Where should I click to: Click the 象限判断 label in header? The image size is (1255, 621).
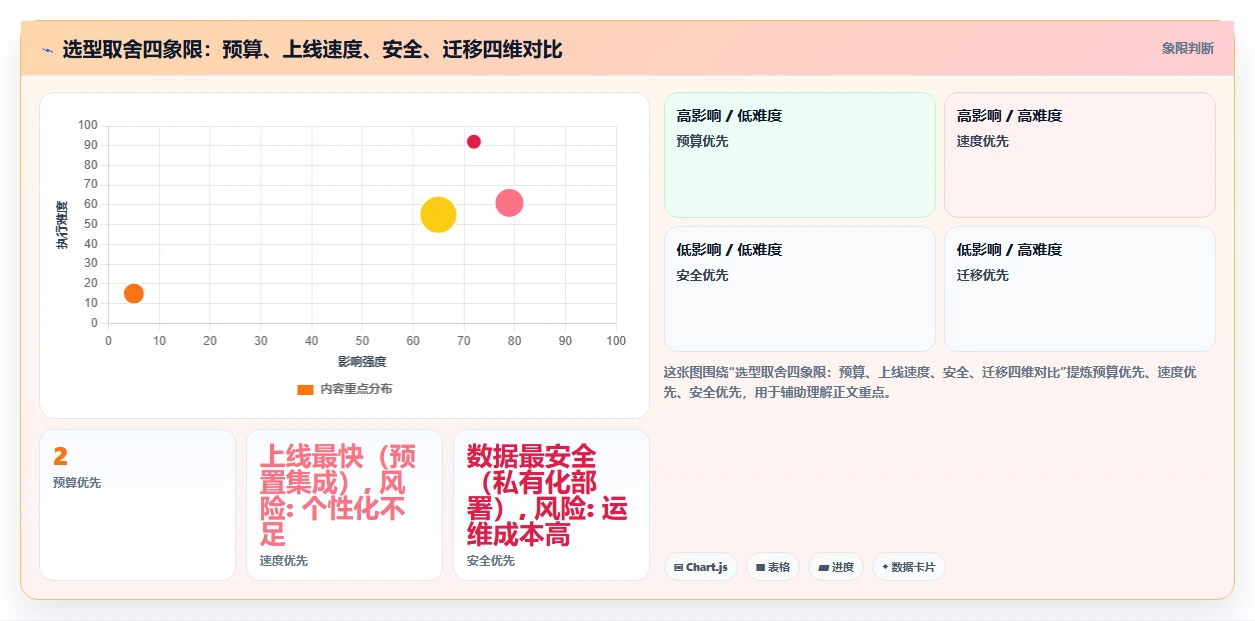(x=1188, y=48)
